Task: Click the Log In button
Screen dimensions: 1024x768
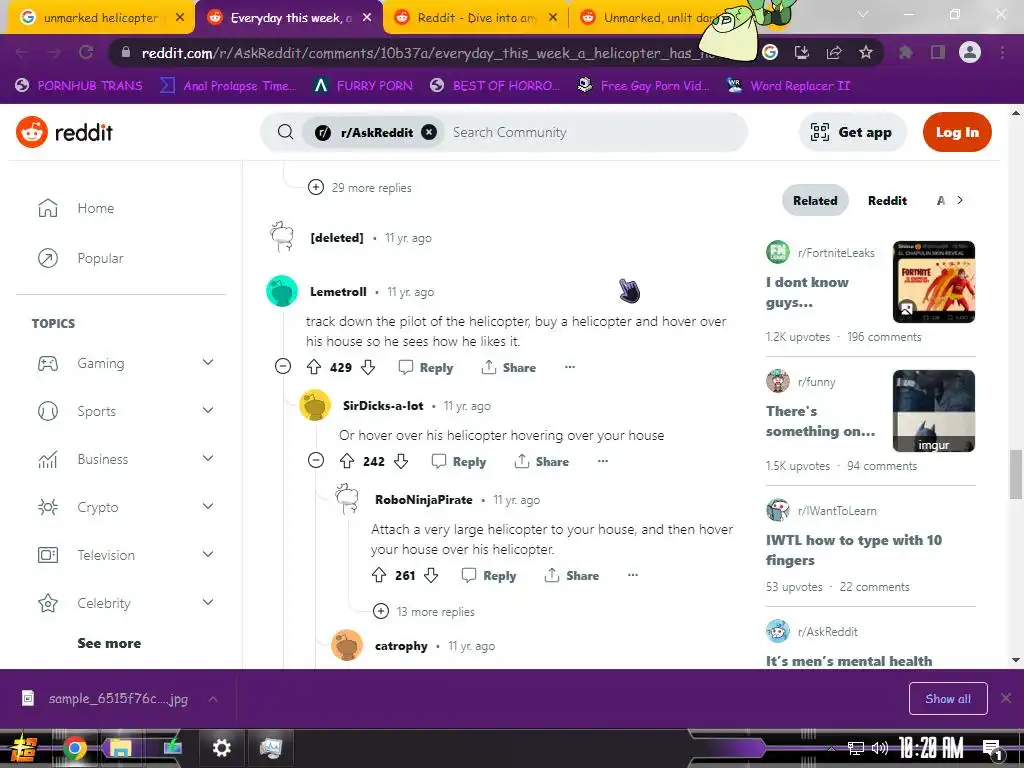Action: point(957,133)
